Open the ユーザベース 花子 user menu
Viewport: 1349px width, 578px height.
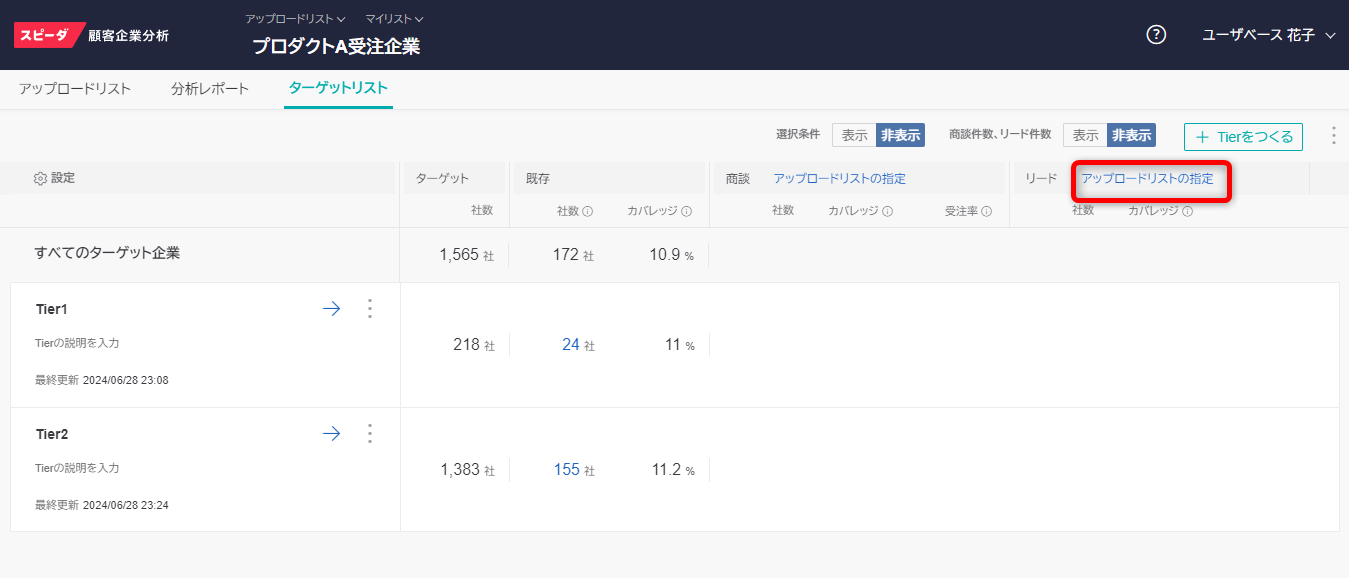[1268, 35]
